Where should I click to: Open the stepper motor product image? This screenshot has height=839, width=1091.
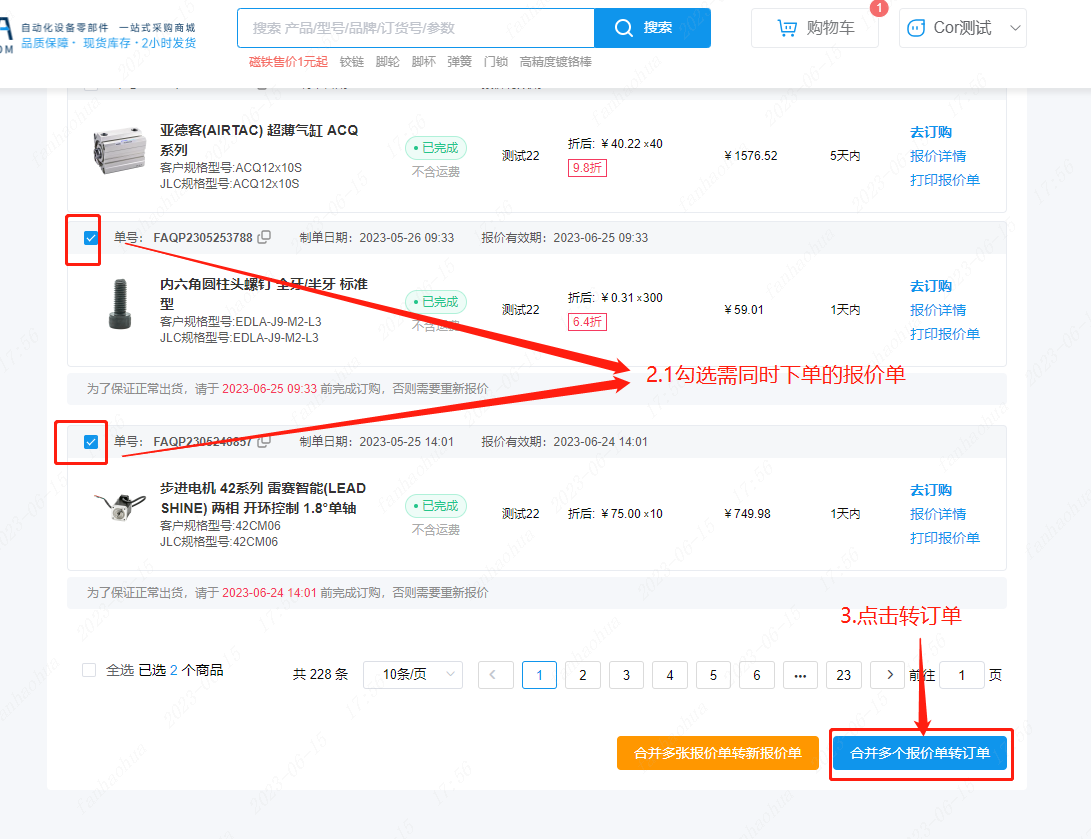click(118, 507)
